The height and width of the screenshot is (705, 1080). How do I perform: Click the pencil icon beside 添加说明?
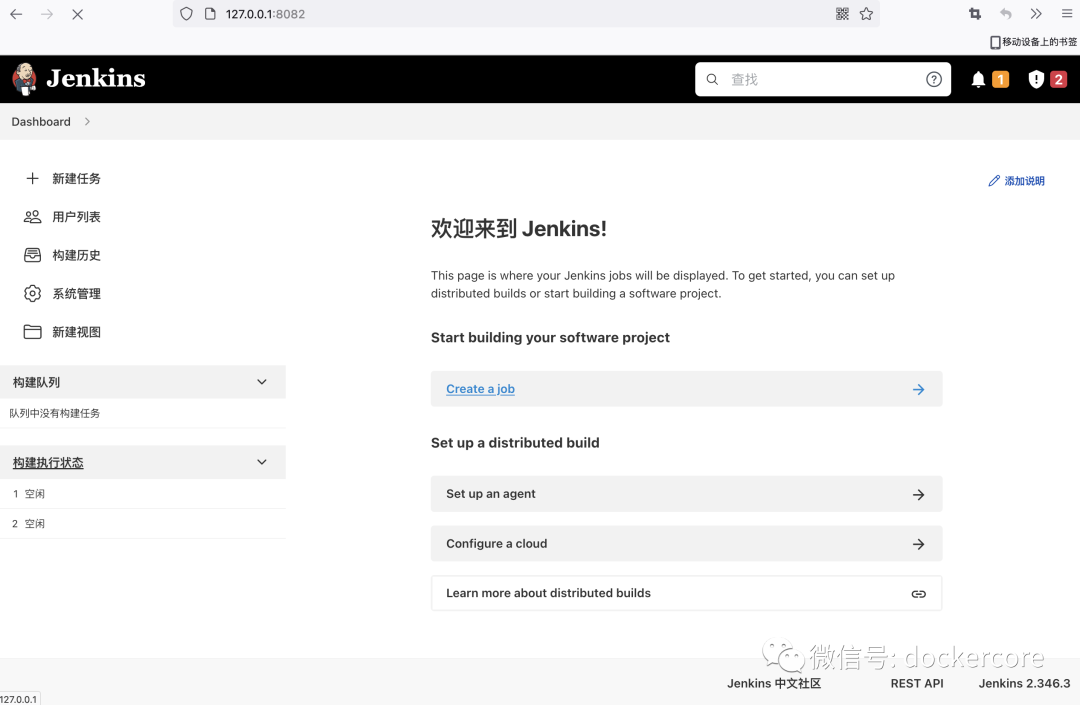click(x=994, y=180)
